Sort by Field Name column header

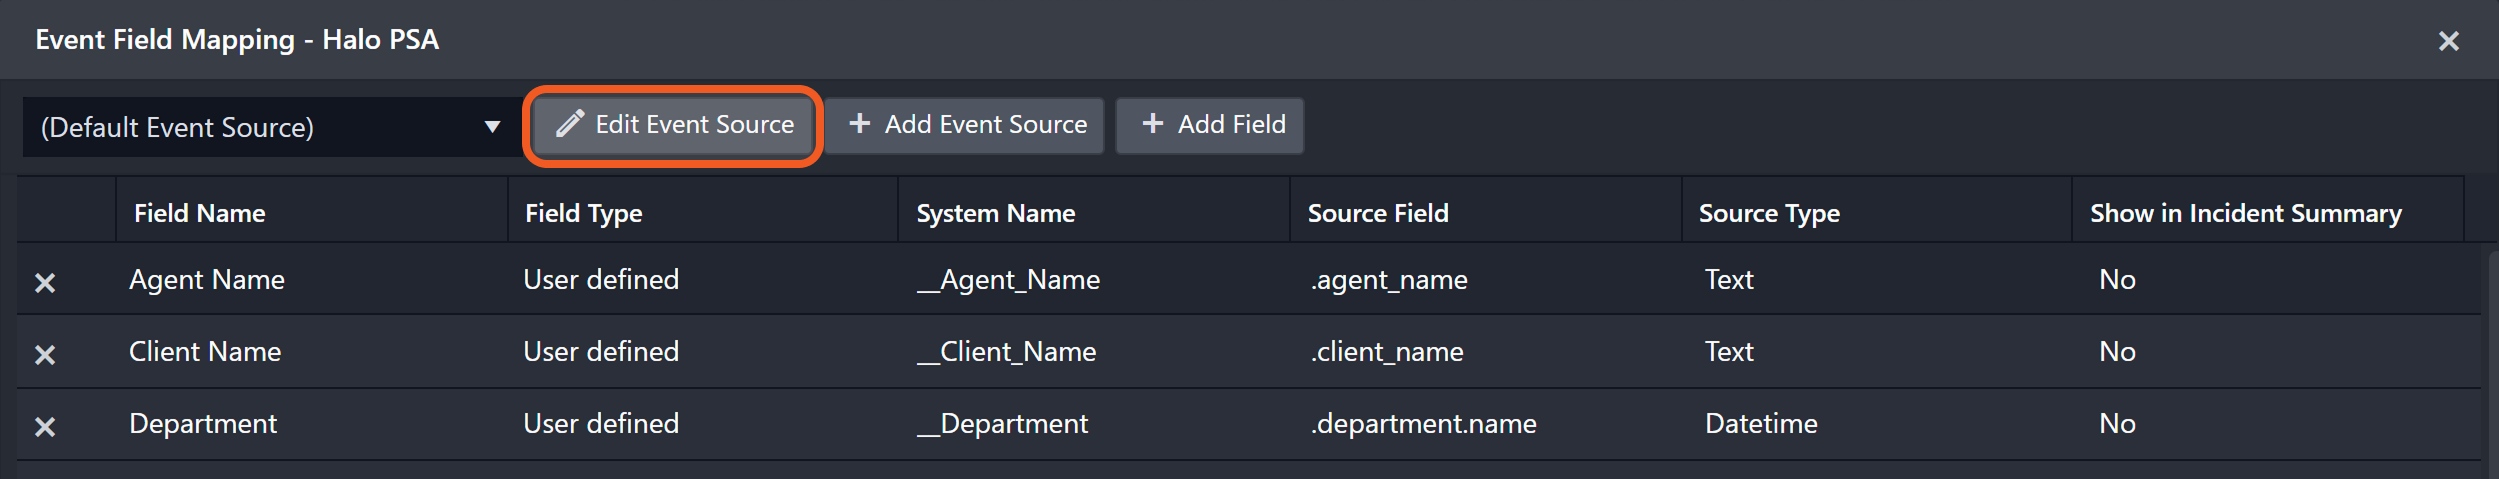200,213
